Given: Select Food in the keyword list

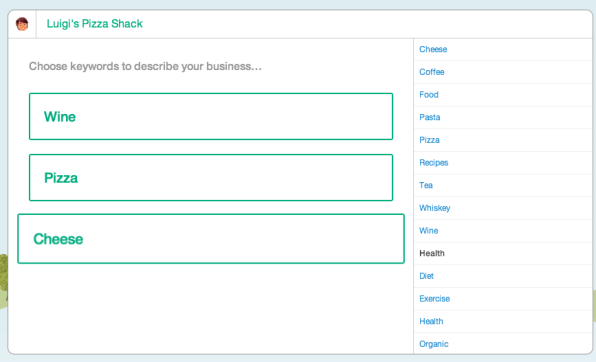Looking at the screenshot, I should 429,94.
